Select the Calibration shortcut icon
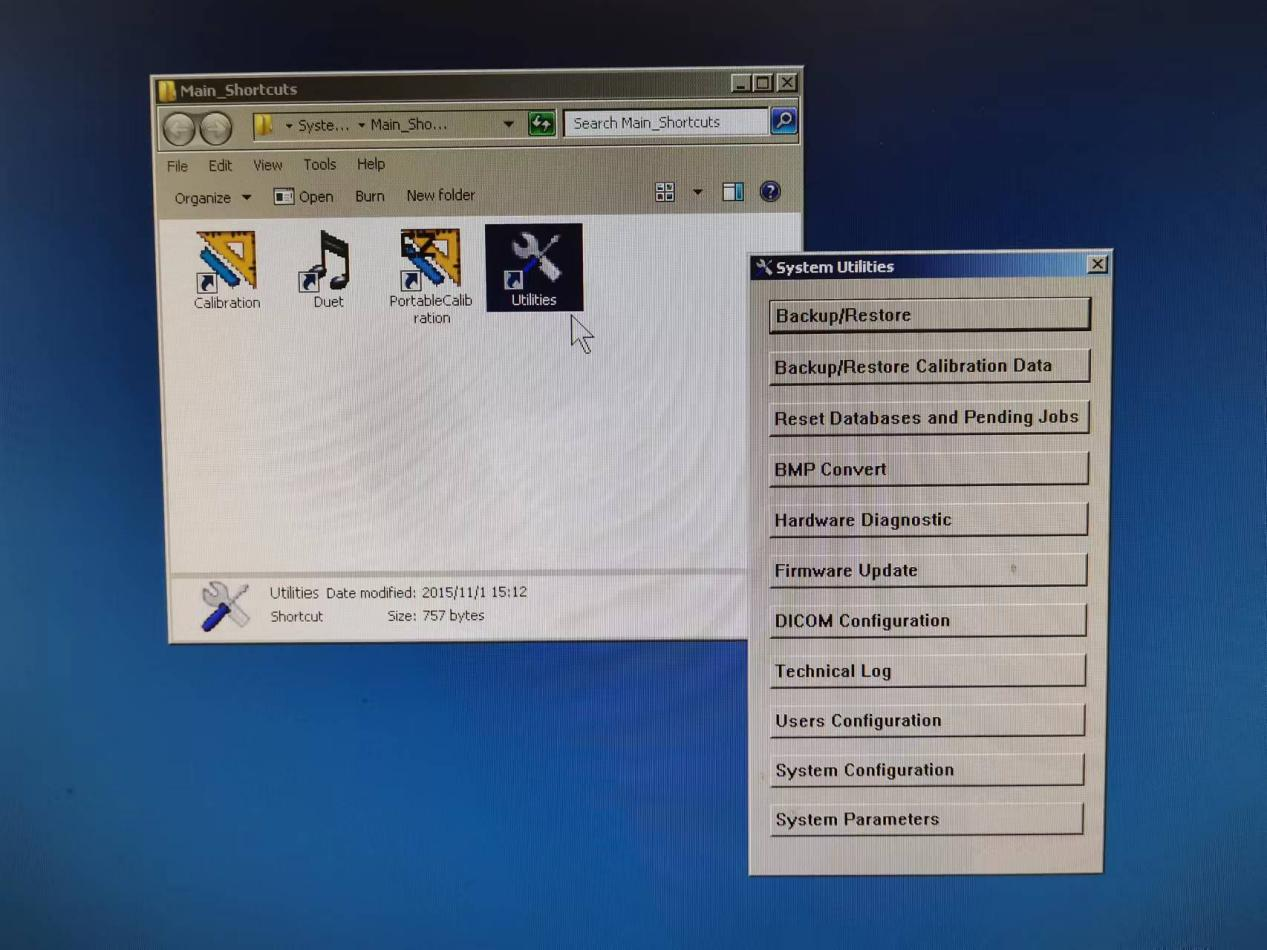This screenshot has height=950, width=1267. point(227,270)
